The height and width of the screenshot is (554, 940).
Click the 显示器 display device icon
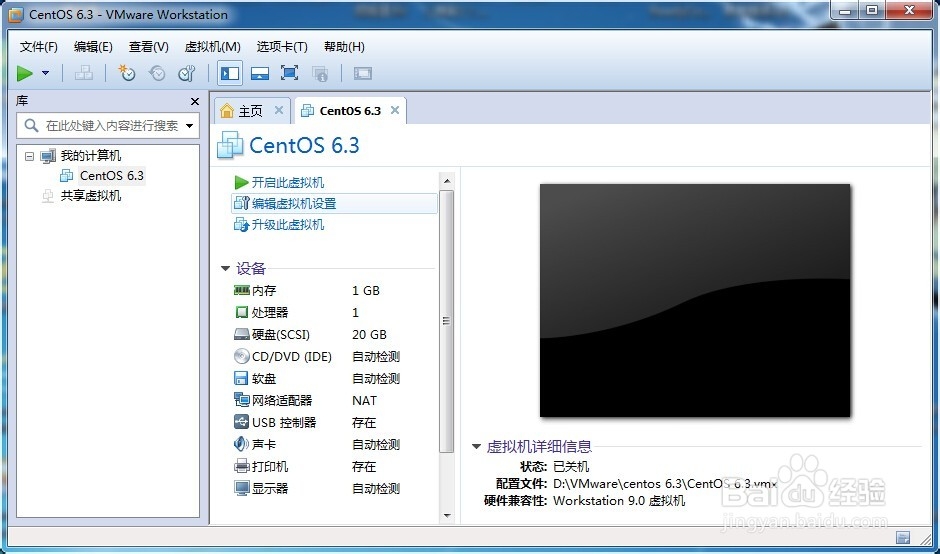[241, 488]
